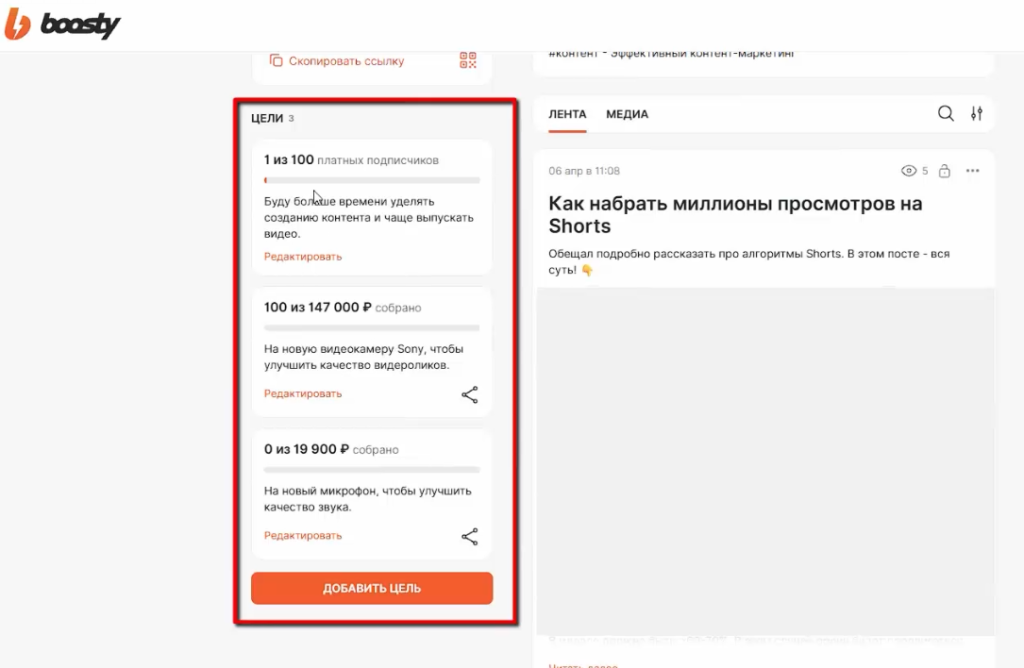This screenshot has width=1024, height=668.
Task: Open feed filter settings icon
Action: coord(976,114)
